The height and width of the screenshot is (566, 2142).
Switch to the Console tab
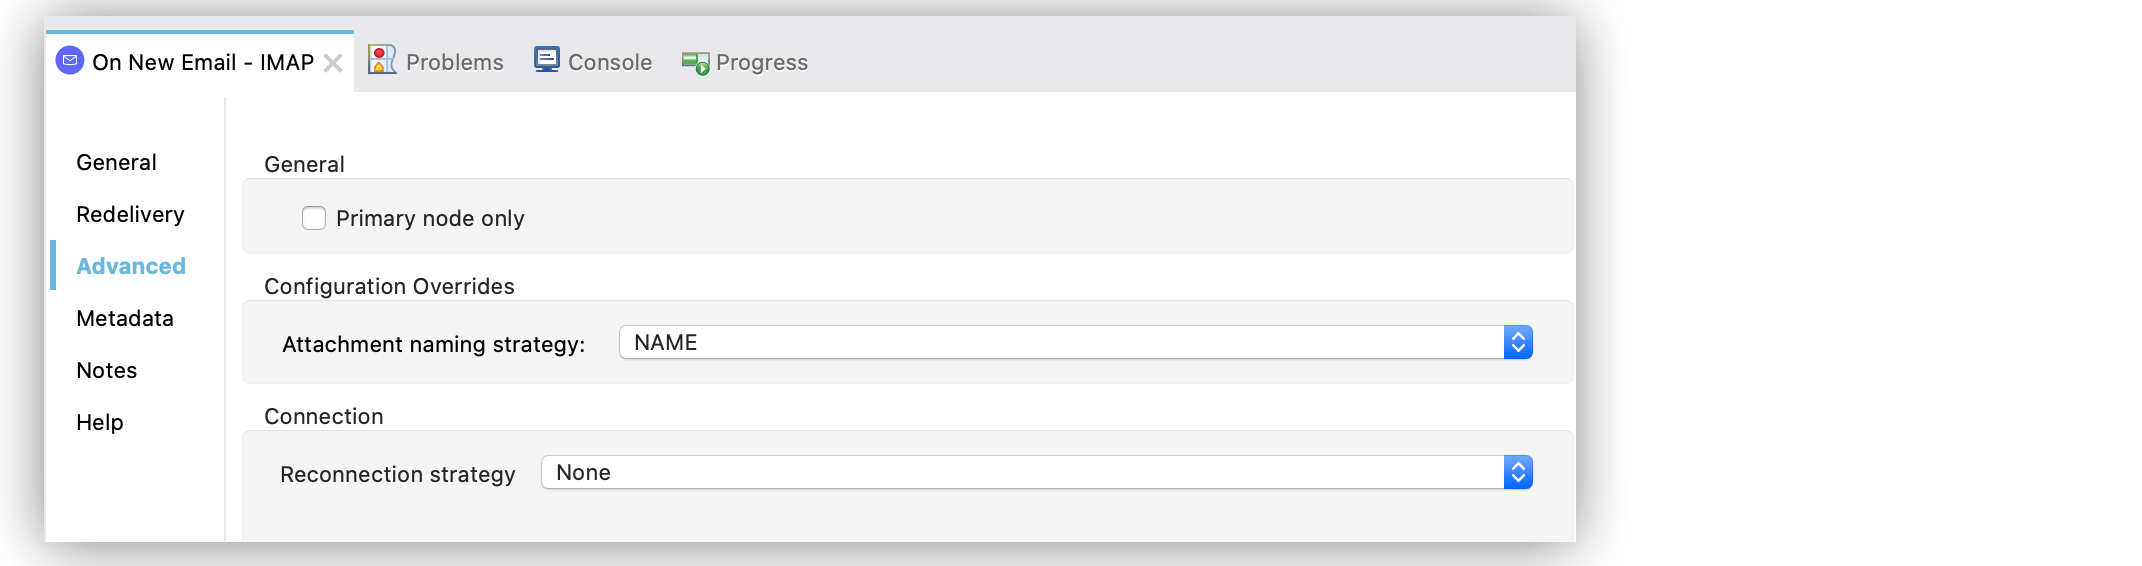pyautogui.click(x=609, y=62)
